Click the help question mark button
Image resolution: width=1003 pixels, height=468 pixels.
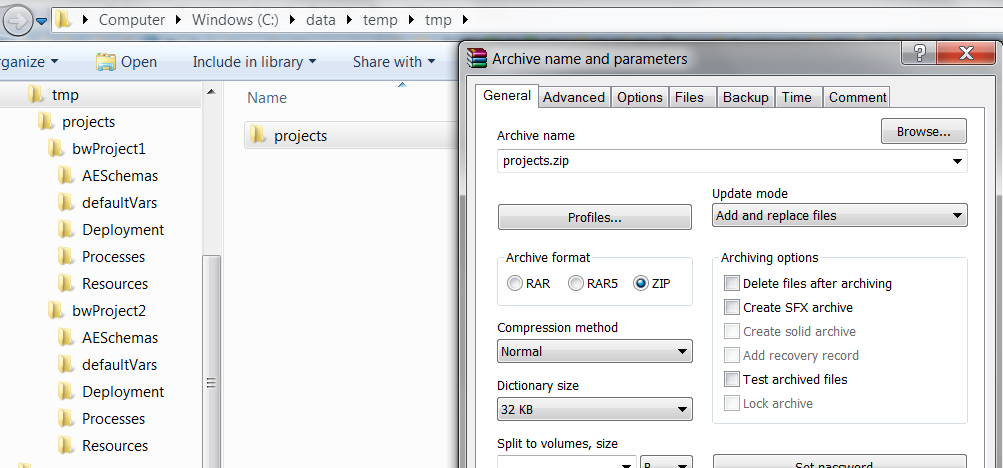click(919, 52)
